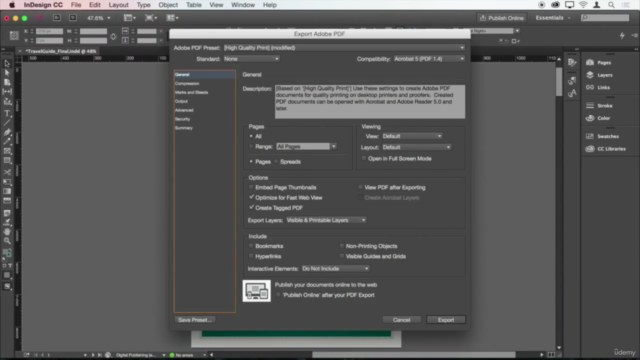Select the Scissors tool
This screenshot has height=360, width=640.
(x=7, y=172)
